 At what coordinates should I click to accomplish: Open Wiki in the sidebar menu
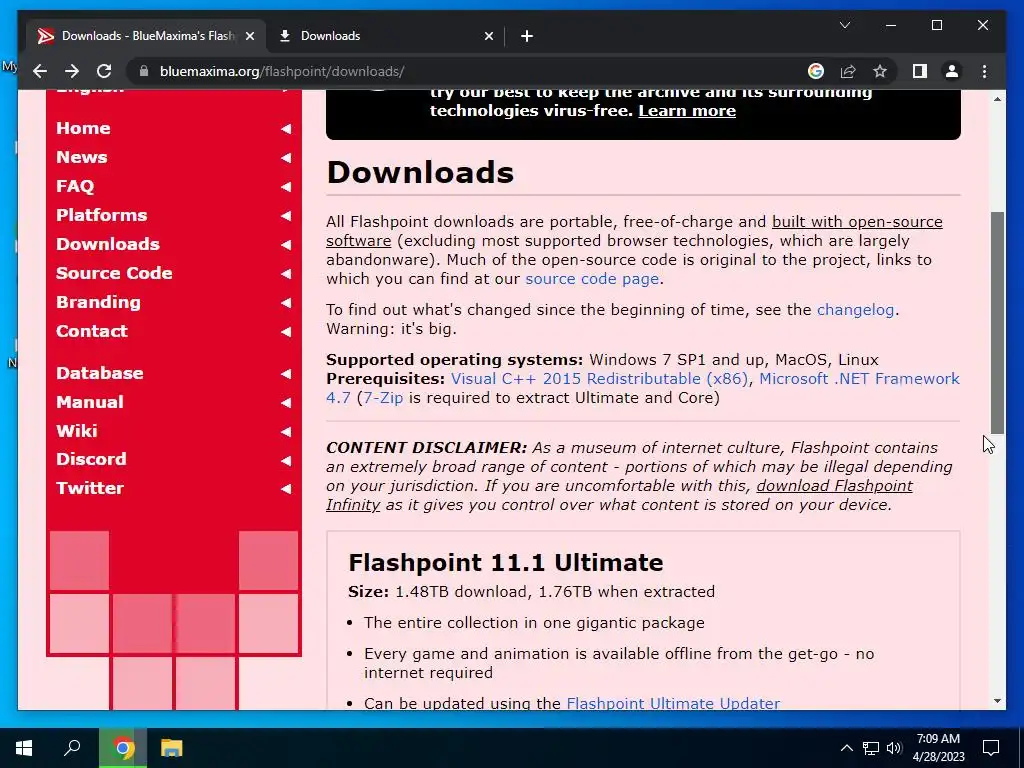pyautogui.click(x=76, y=430)
